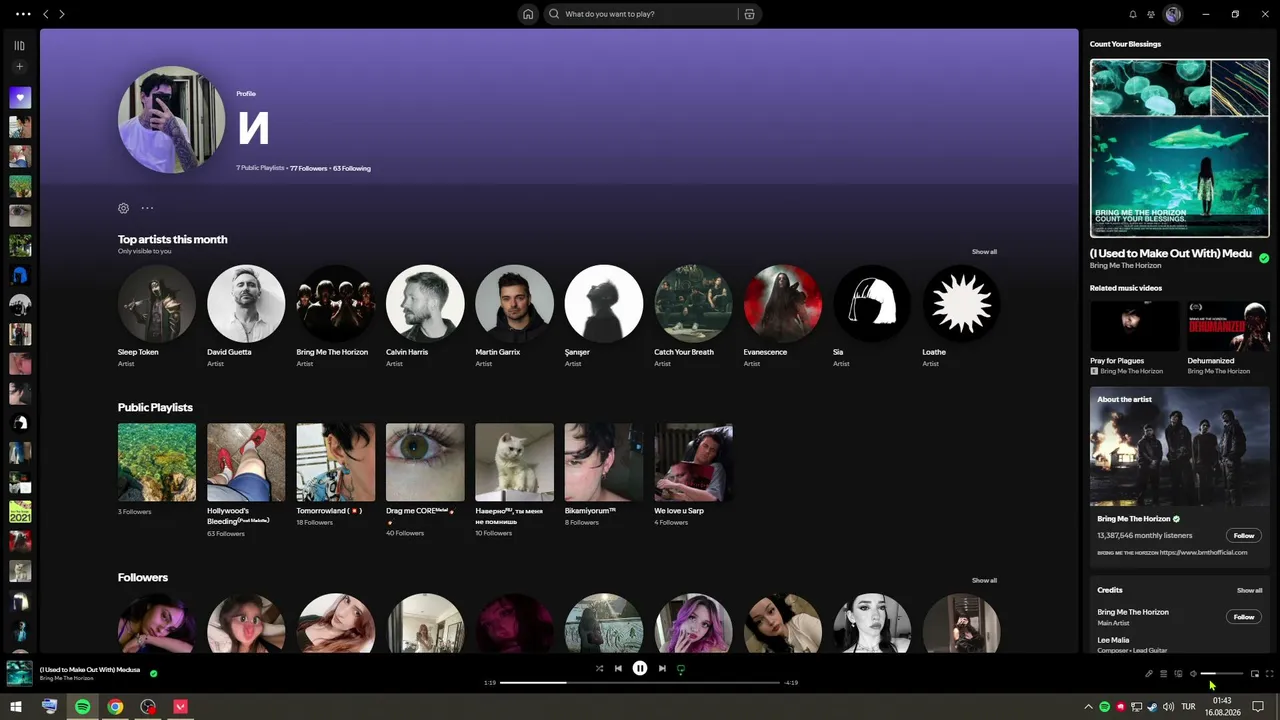Open the Windows Action Center notifications
Viewport: 1280px width, 720px height.
pyautogui.click(x=1258, y=707)
